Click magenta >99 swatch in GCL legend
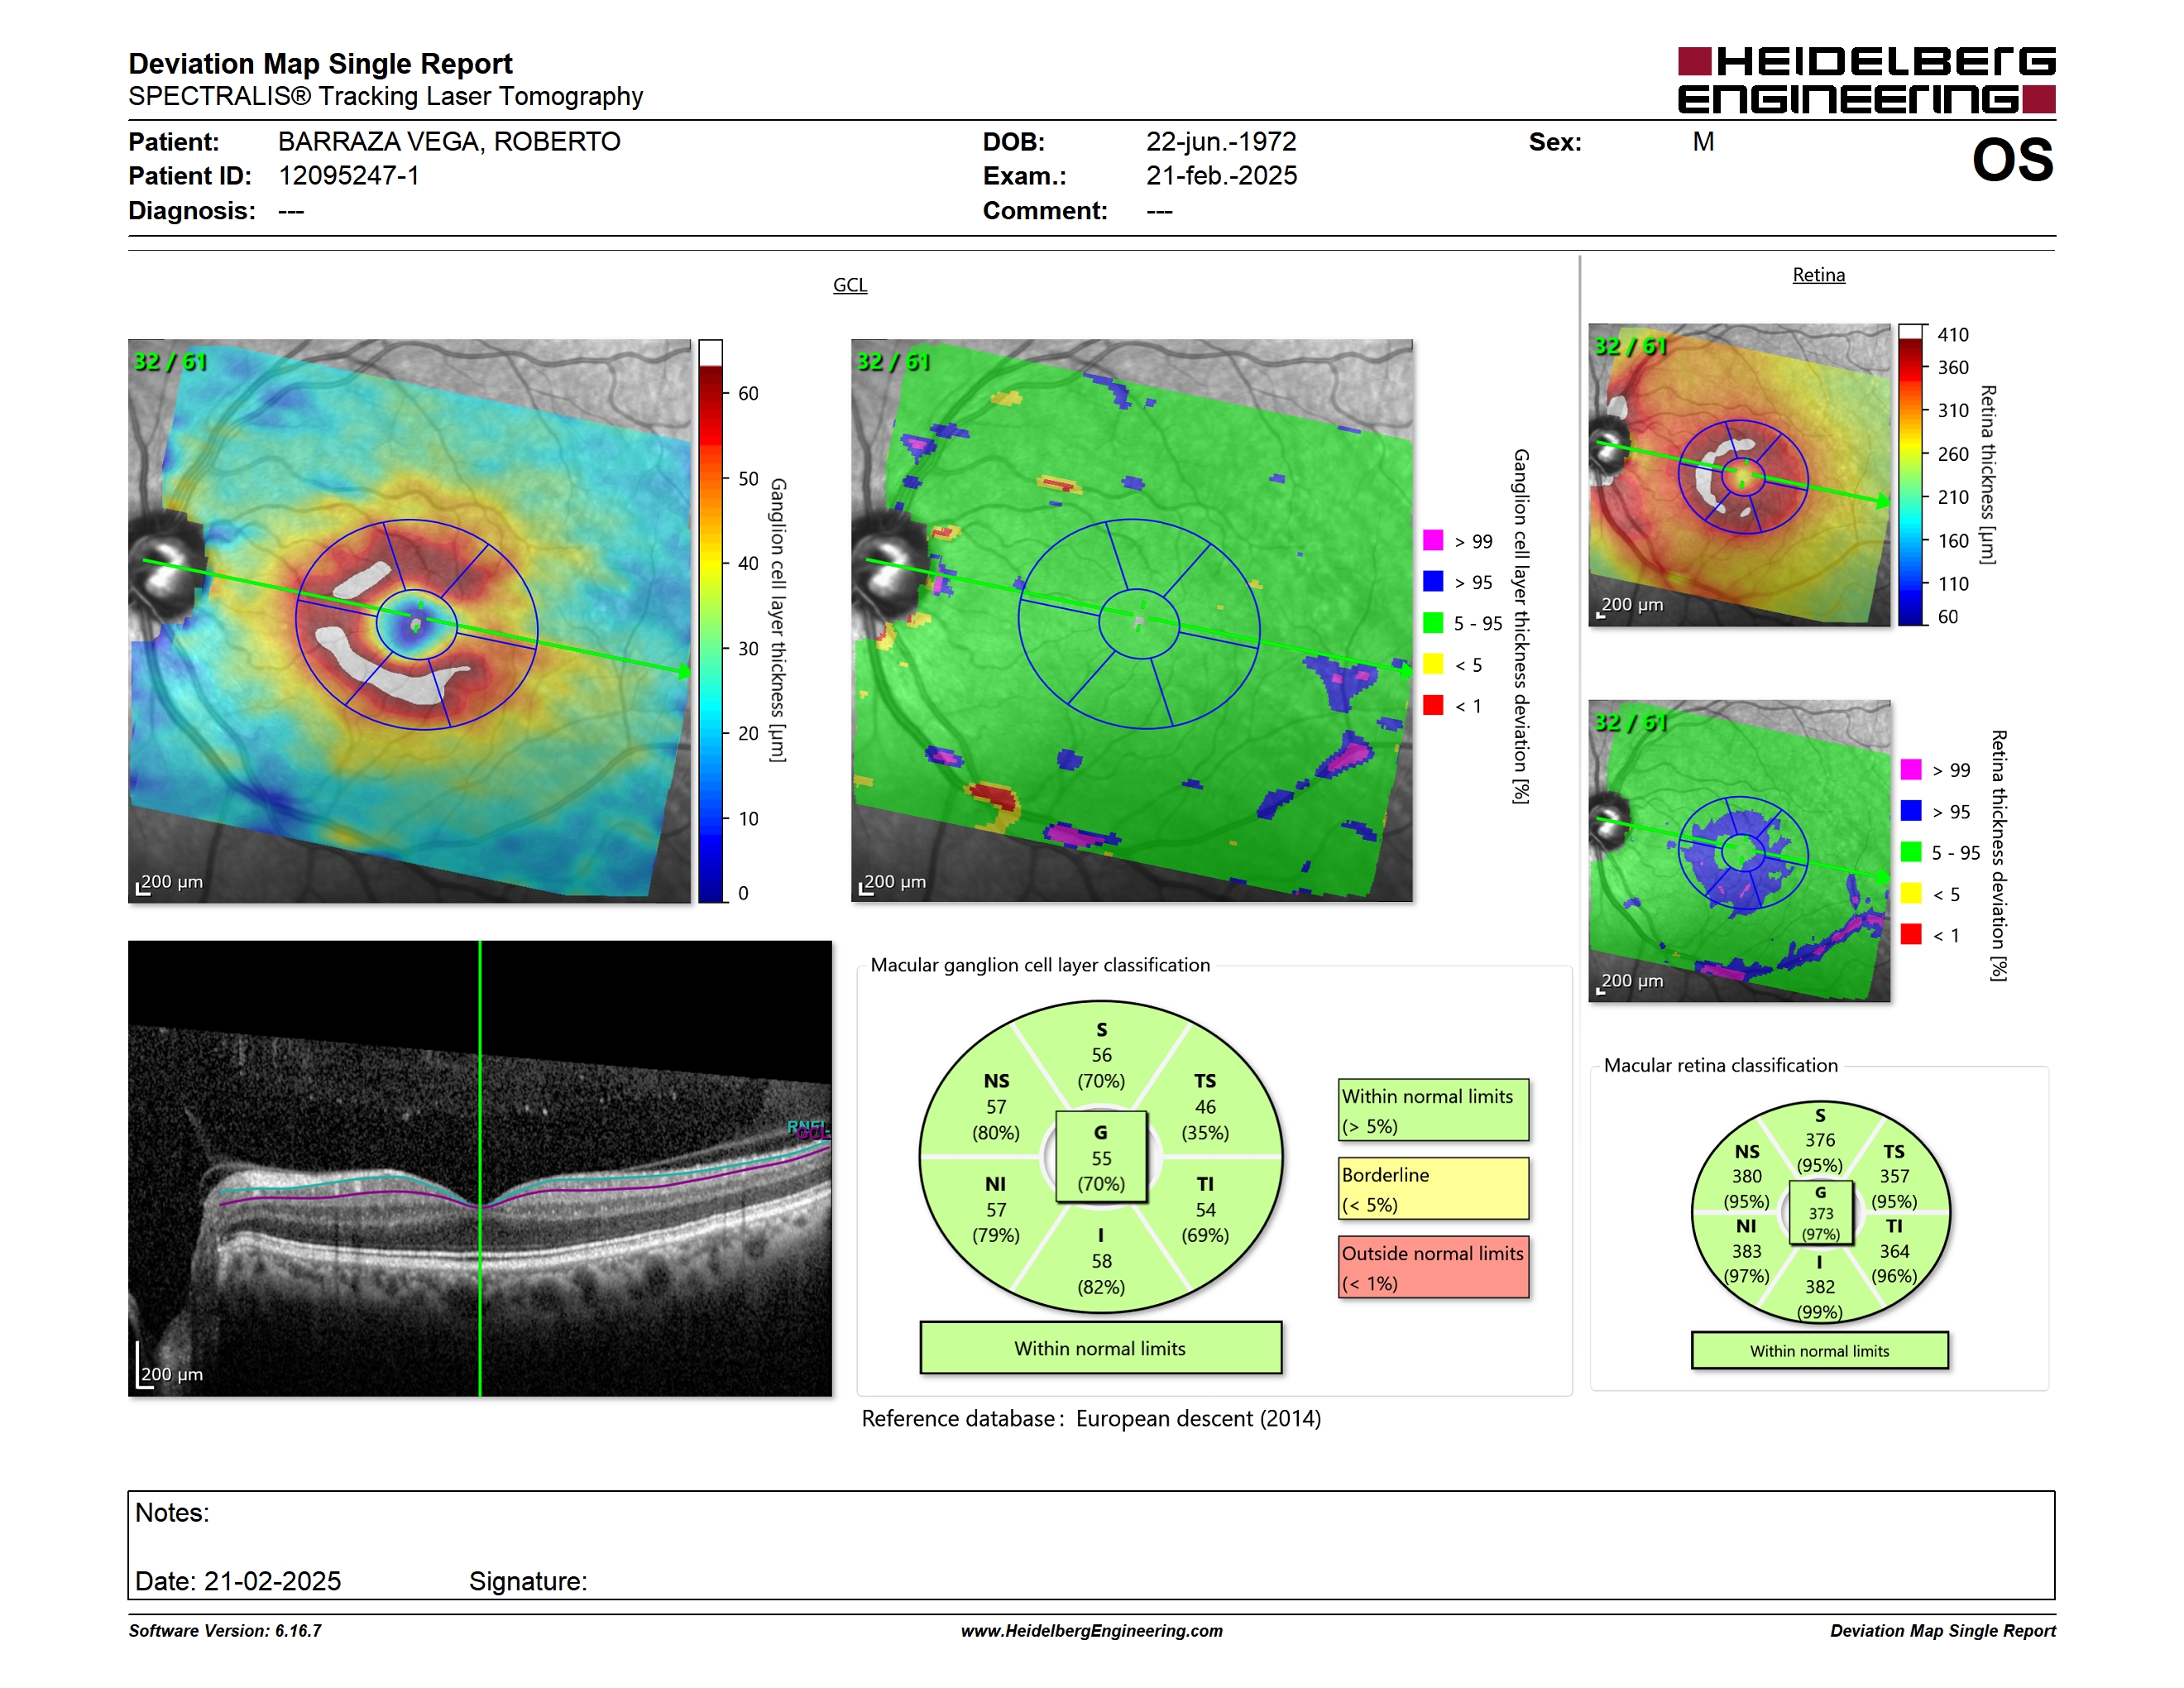This screenshot has width=2184, height=1688. pyautogui.click(x=1433, y=540)
